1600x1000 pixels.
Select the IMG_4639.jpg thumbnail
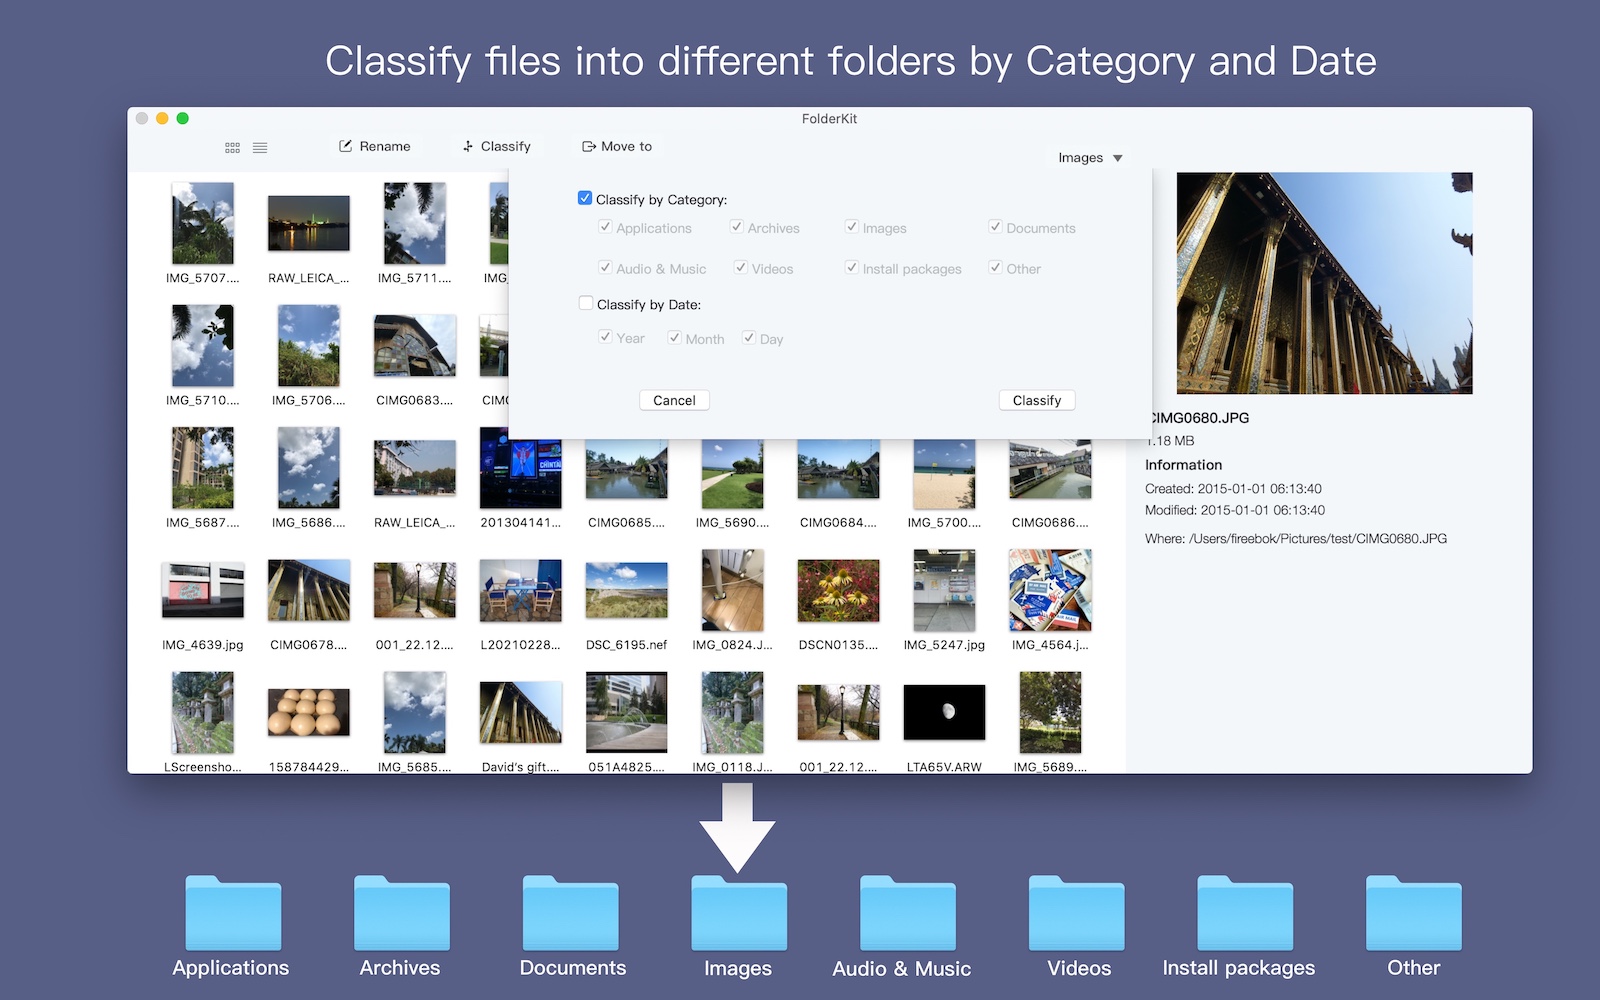click(x=203, y=590)
